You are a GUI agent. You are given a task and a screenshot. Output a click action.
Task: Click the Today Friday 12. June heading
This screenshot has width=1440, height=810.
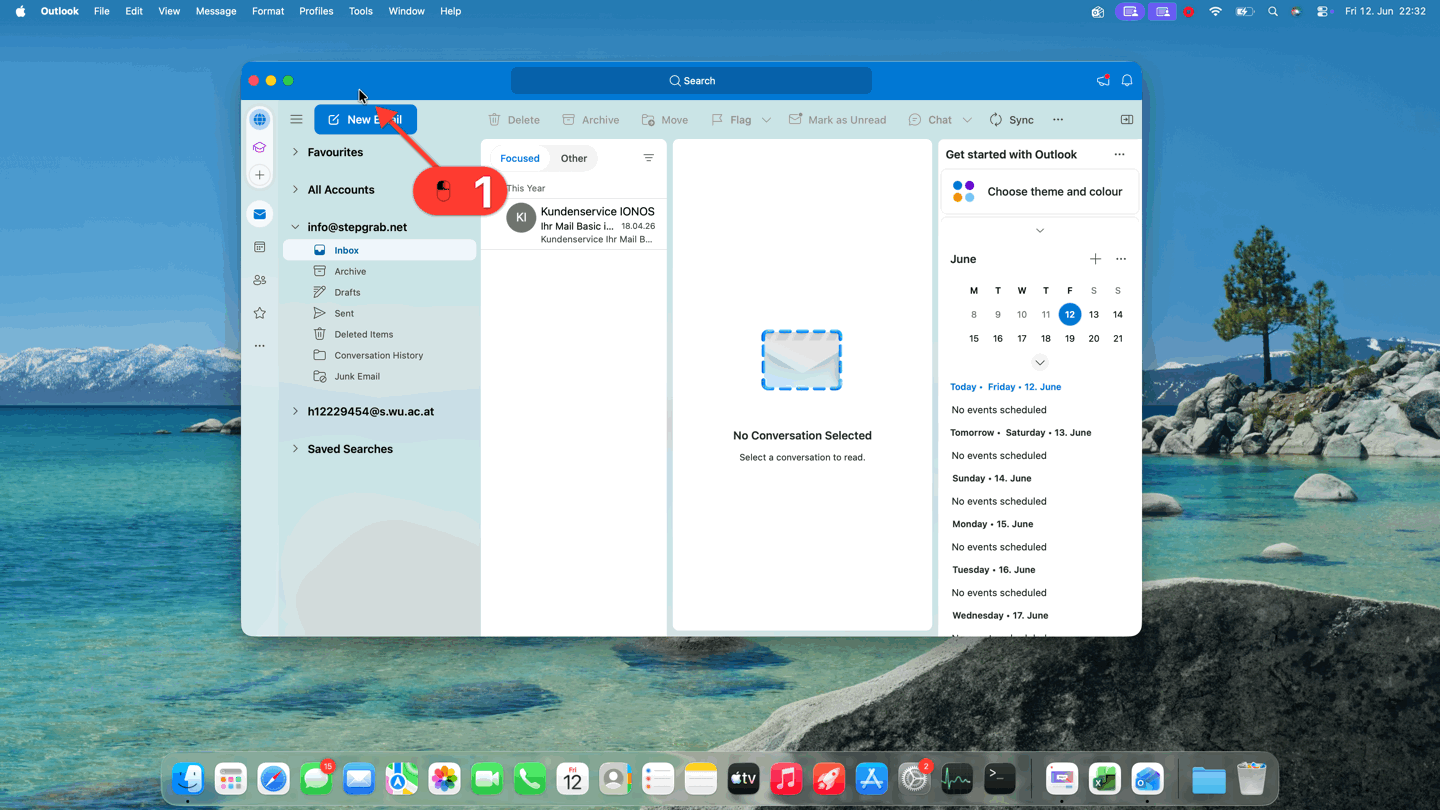click(x=1006, y=387)
